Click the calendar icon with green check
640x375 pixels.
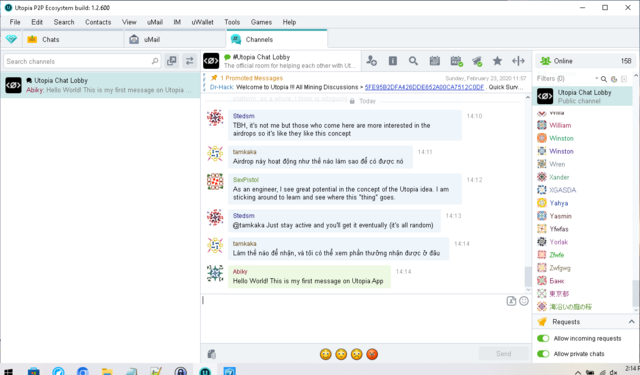(456, 61)
